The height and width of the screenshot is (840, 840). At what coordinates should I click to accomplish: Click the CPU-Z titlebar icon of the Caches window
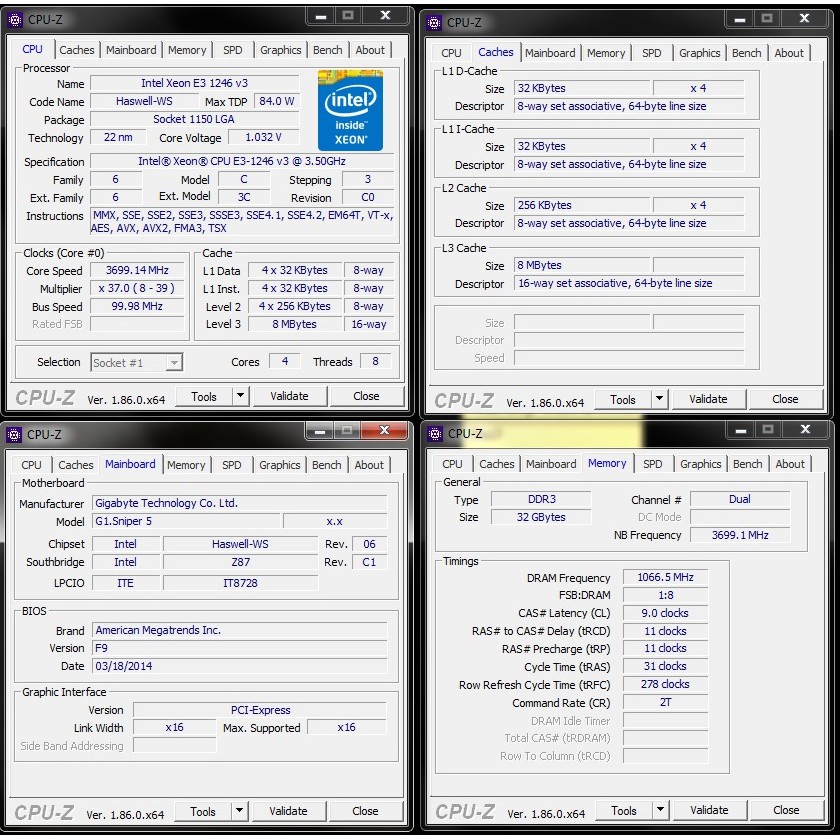pos(433,21)
